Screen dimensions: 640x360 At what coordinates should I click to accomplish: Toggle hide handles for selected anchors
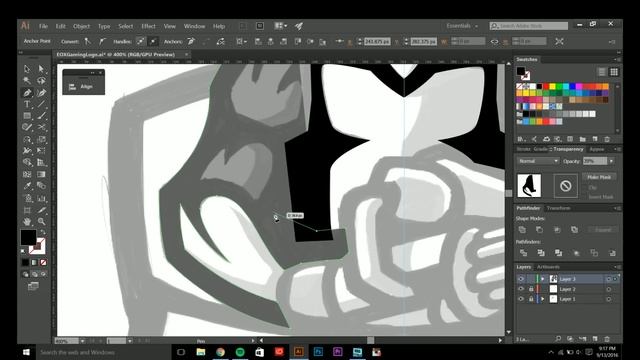click(153, 41)
